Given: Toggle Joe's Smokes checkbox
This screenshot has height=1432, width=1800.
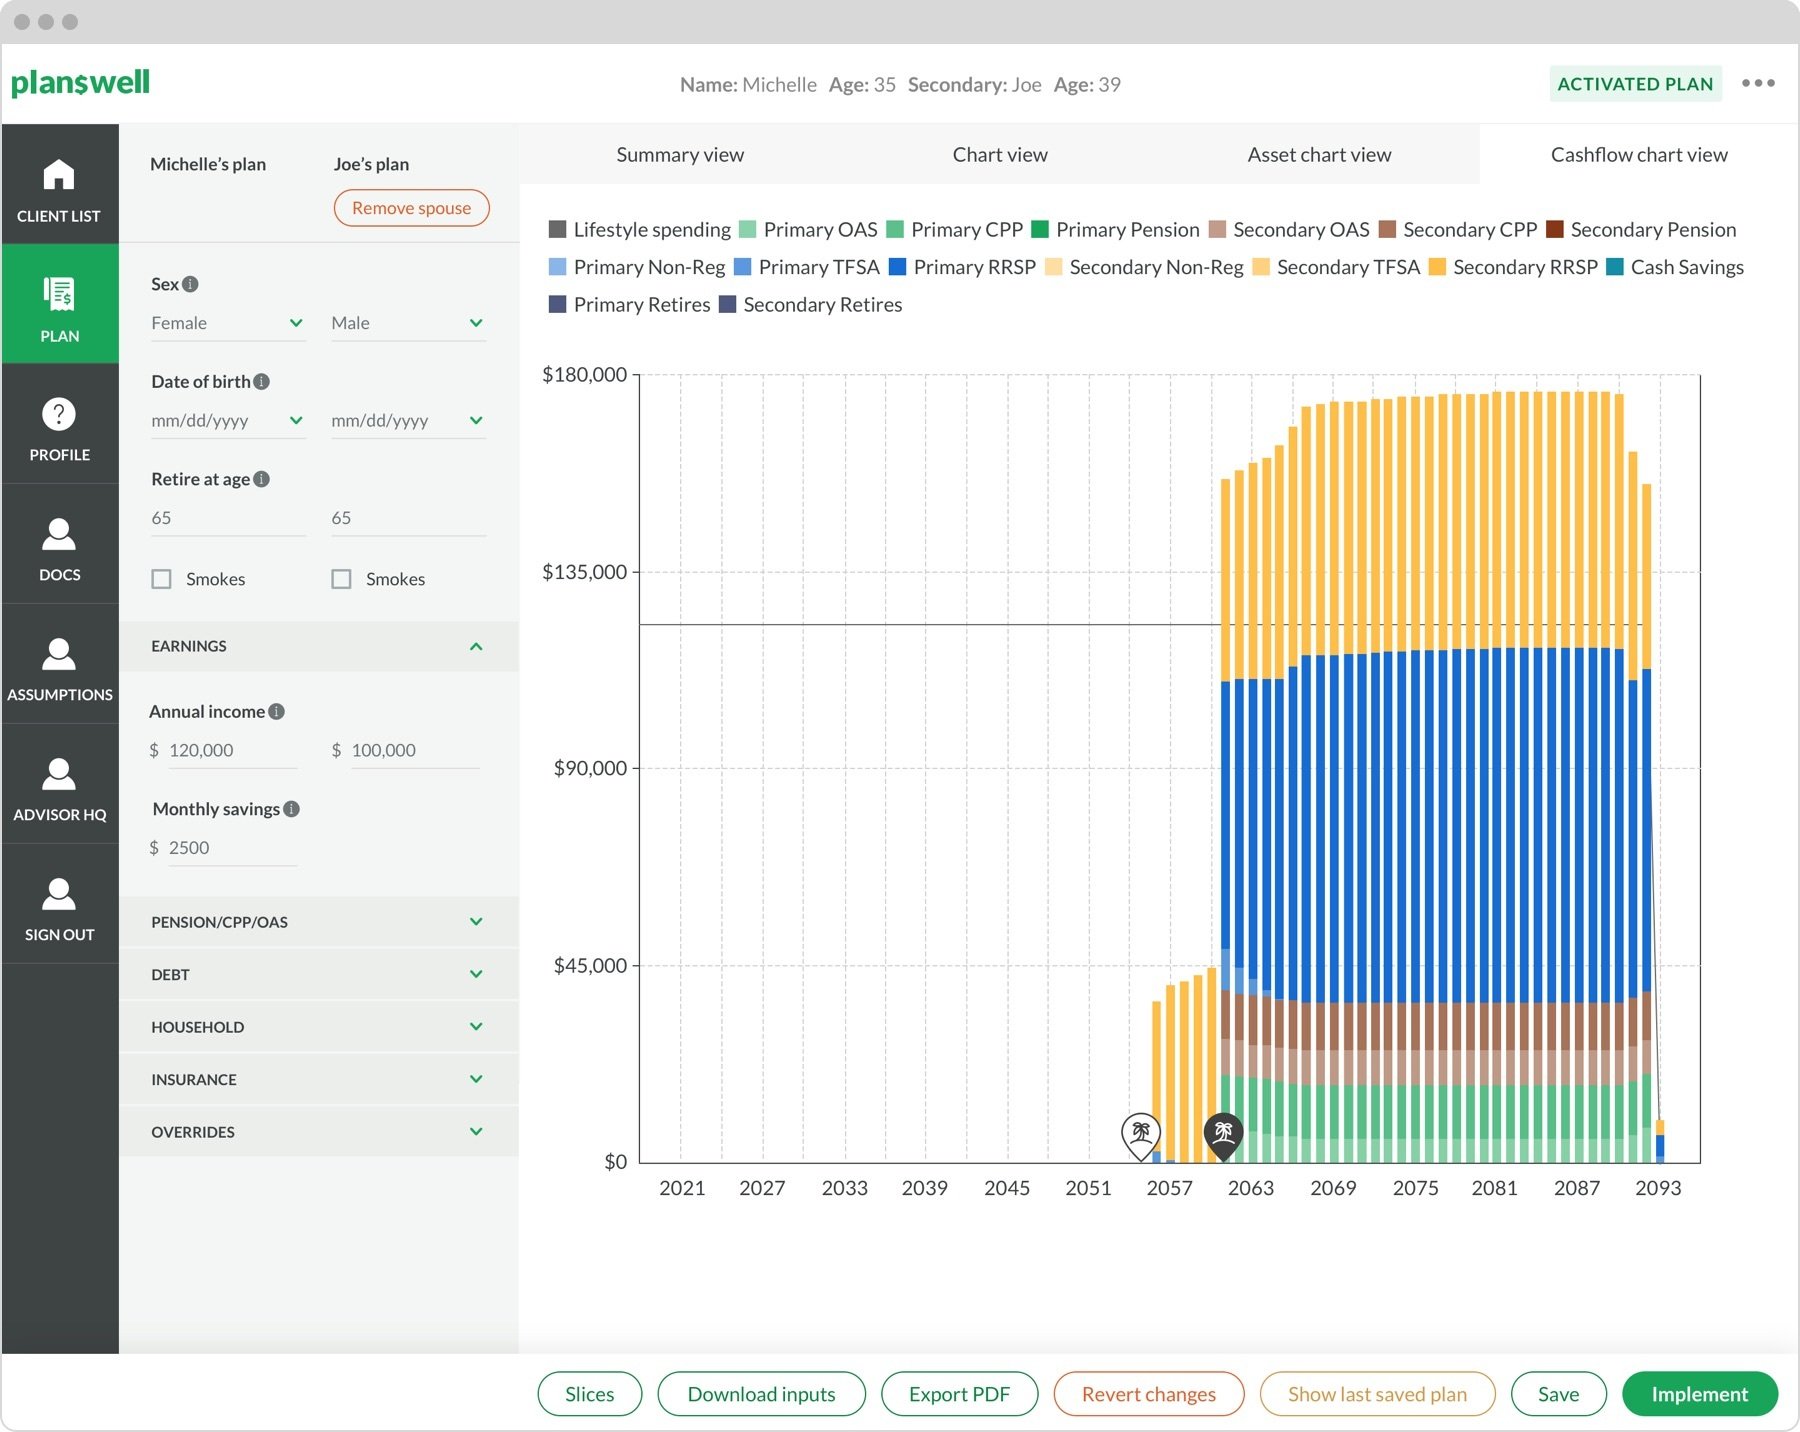Looking at the screenshot, I should pyautogui.click(x=341, y=579).
